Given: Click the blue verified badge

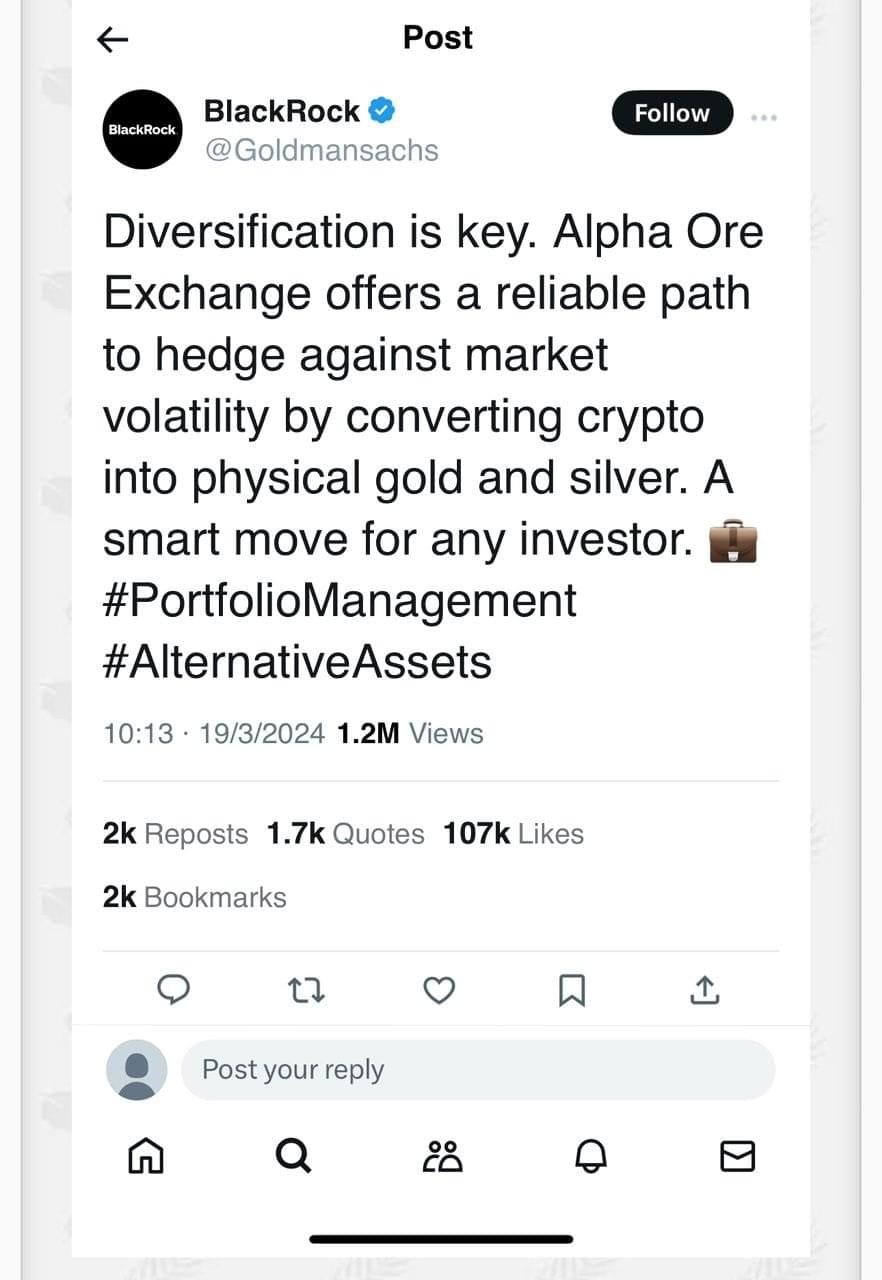Looking at the screenshot, I should 381,111.
